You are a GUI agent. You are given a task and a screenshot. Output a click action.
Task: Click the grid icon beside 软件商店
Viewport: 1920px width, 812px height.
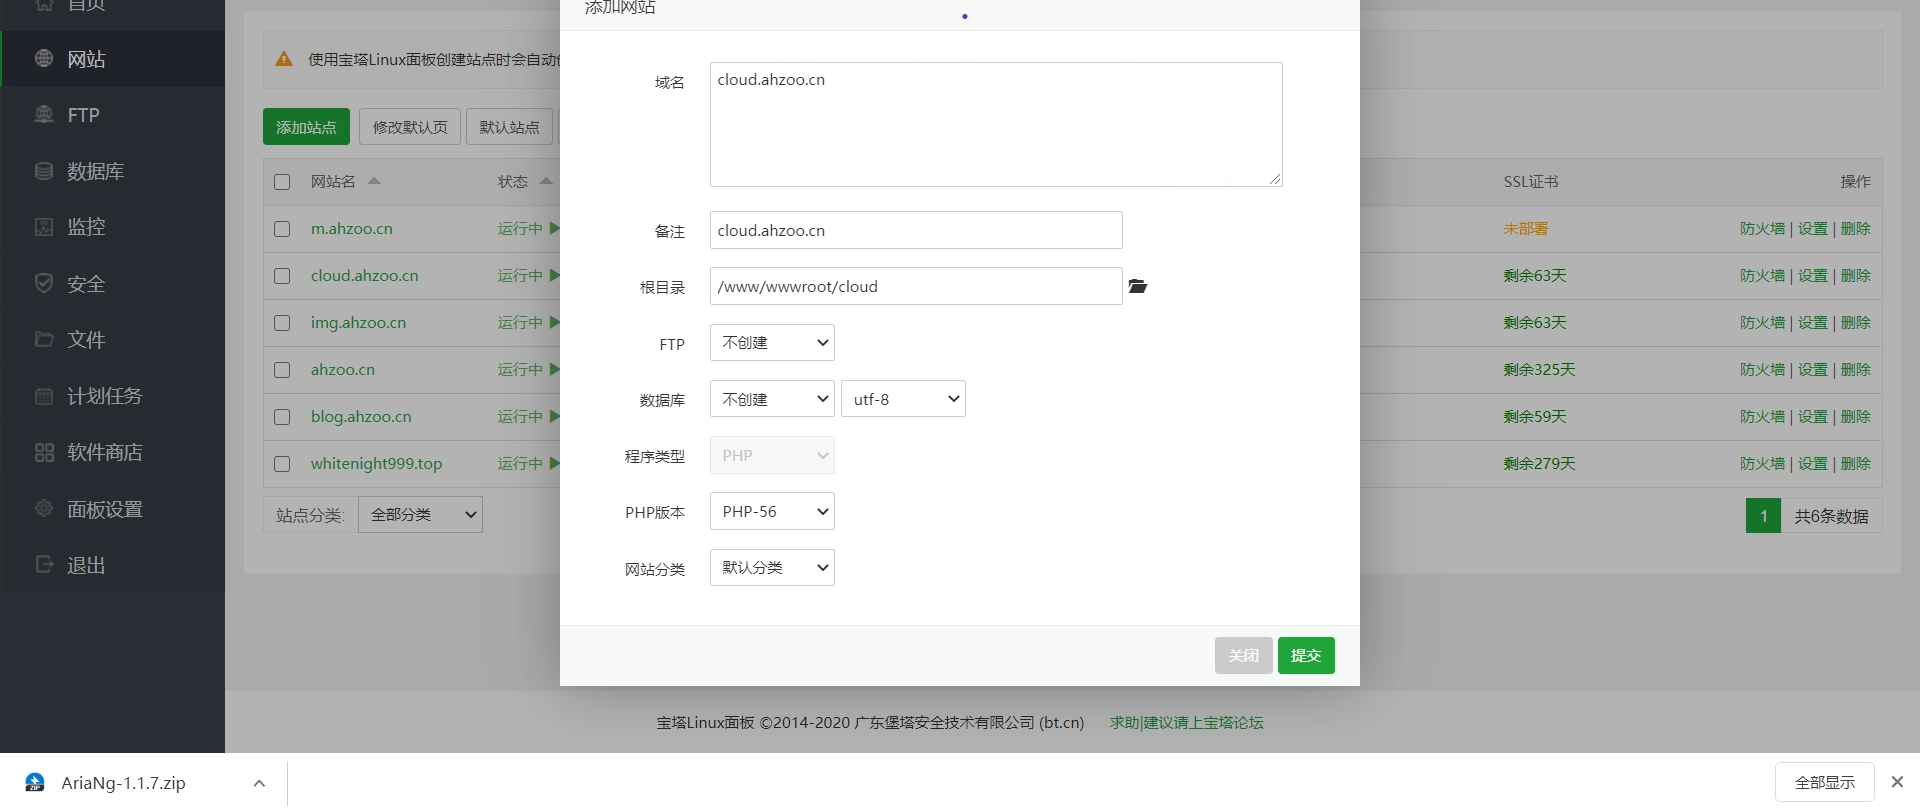(44, 452)
